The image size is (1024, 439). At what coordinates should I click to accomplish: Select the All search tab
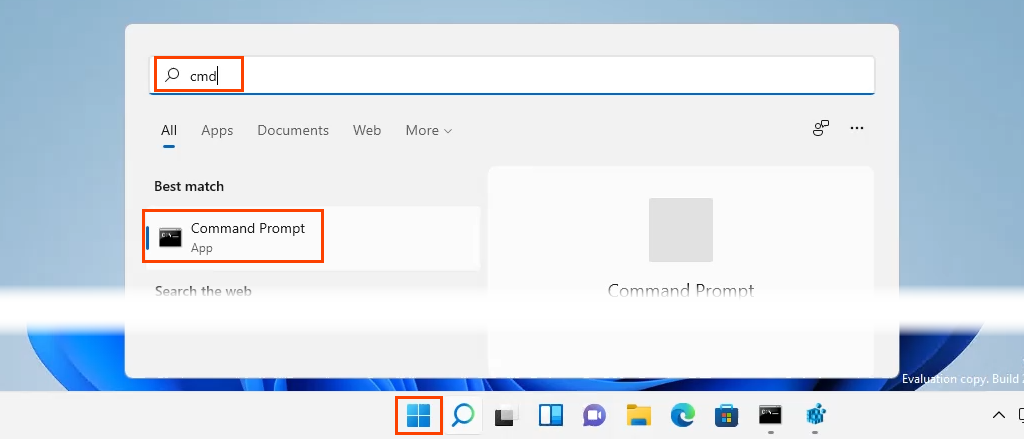pos(169,131)
